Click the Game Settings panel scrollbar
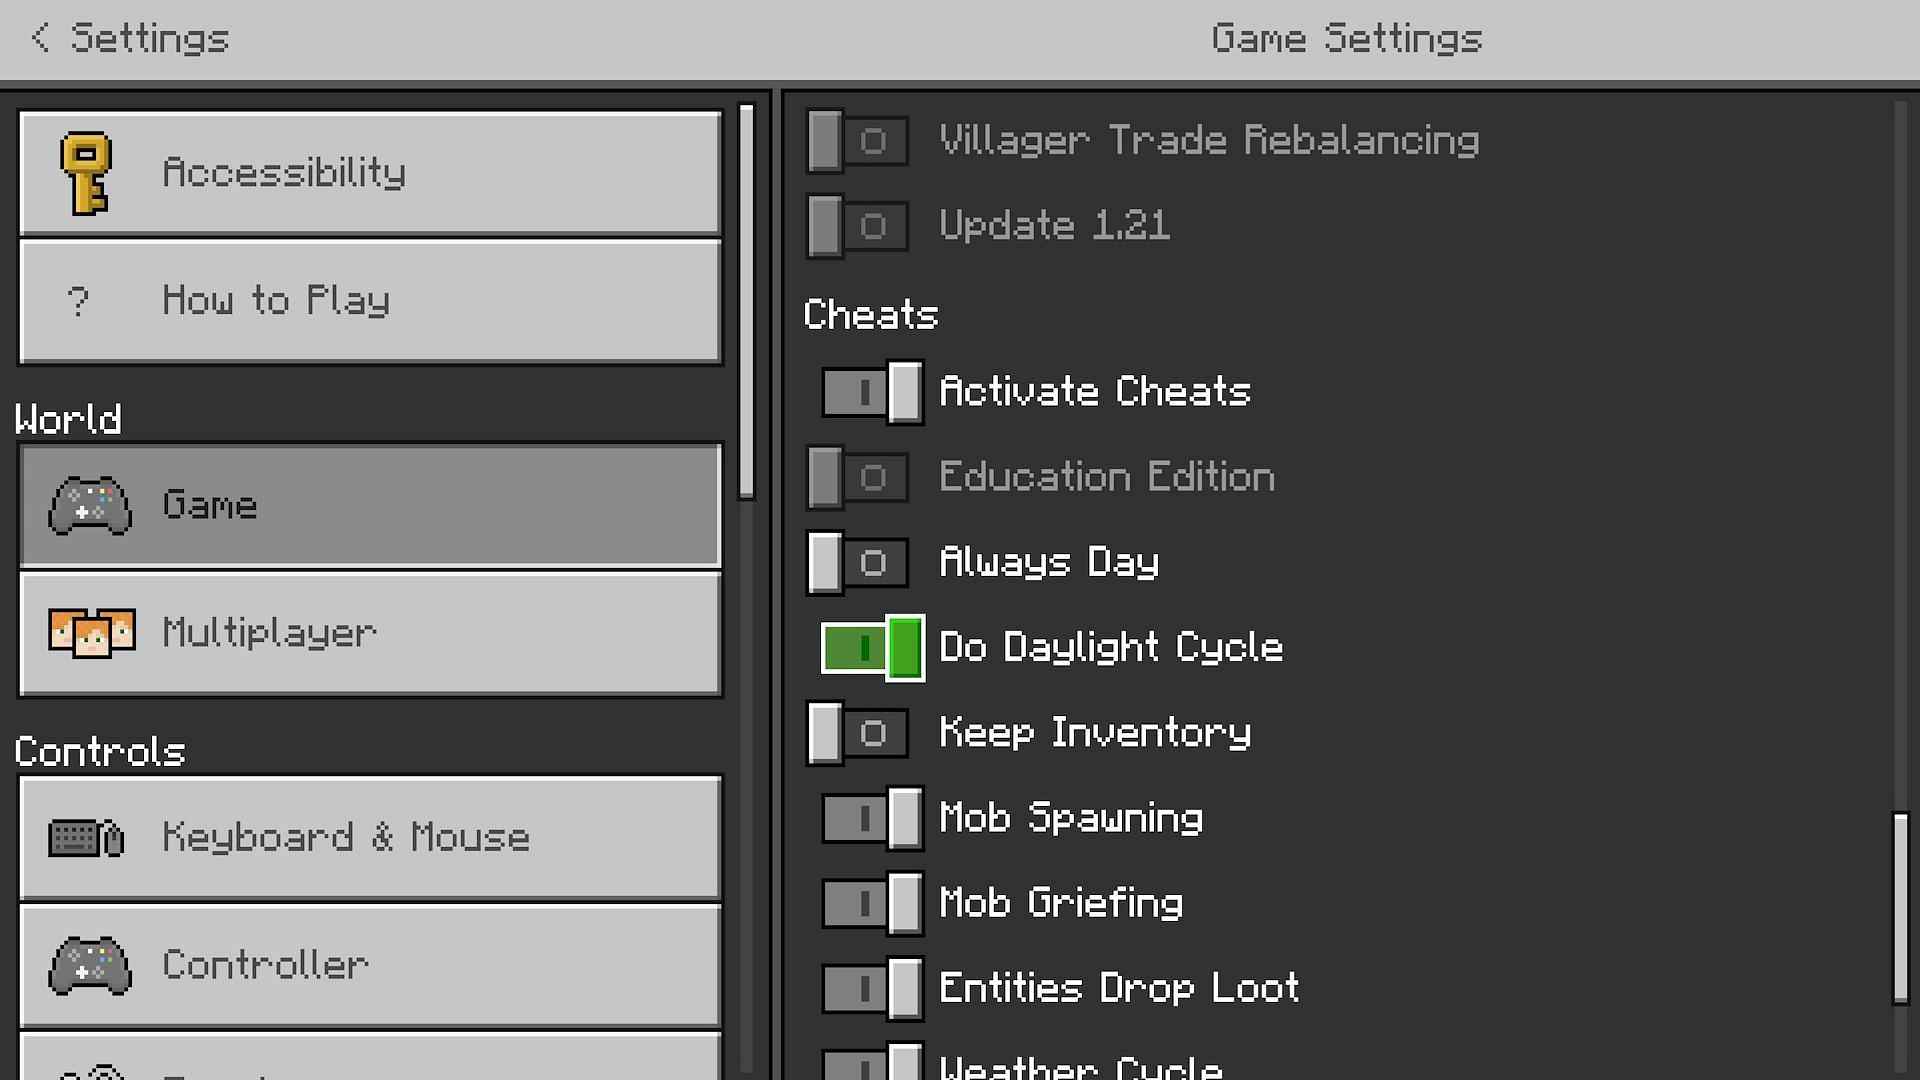The height and width of the screenshot is (1080, 1920). tap(1900, 907)
